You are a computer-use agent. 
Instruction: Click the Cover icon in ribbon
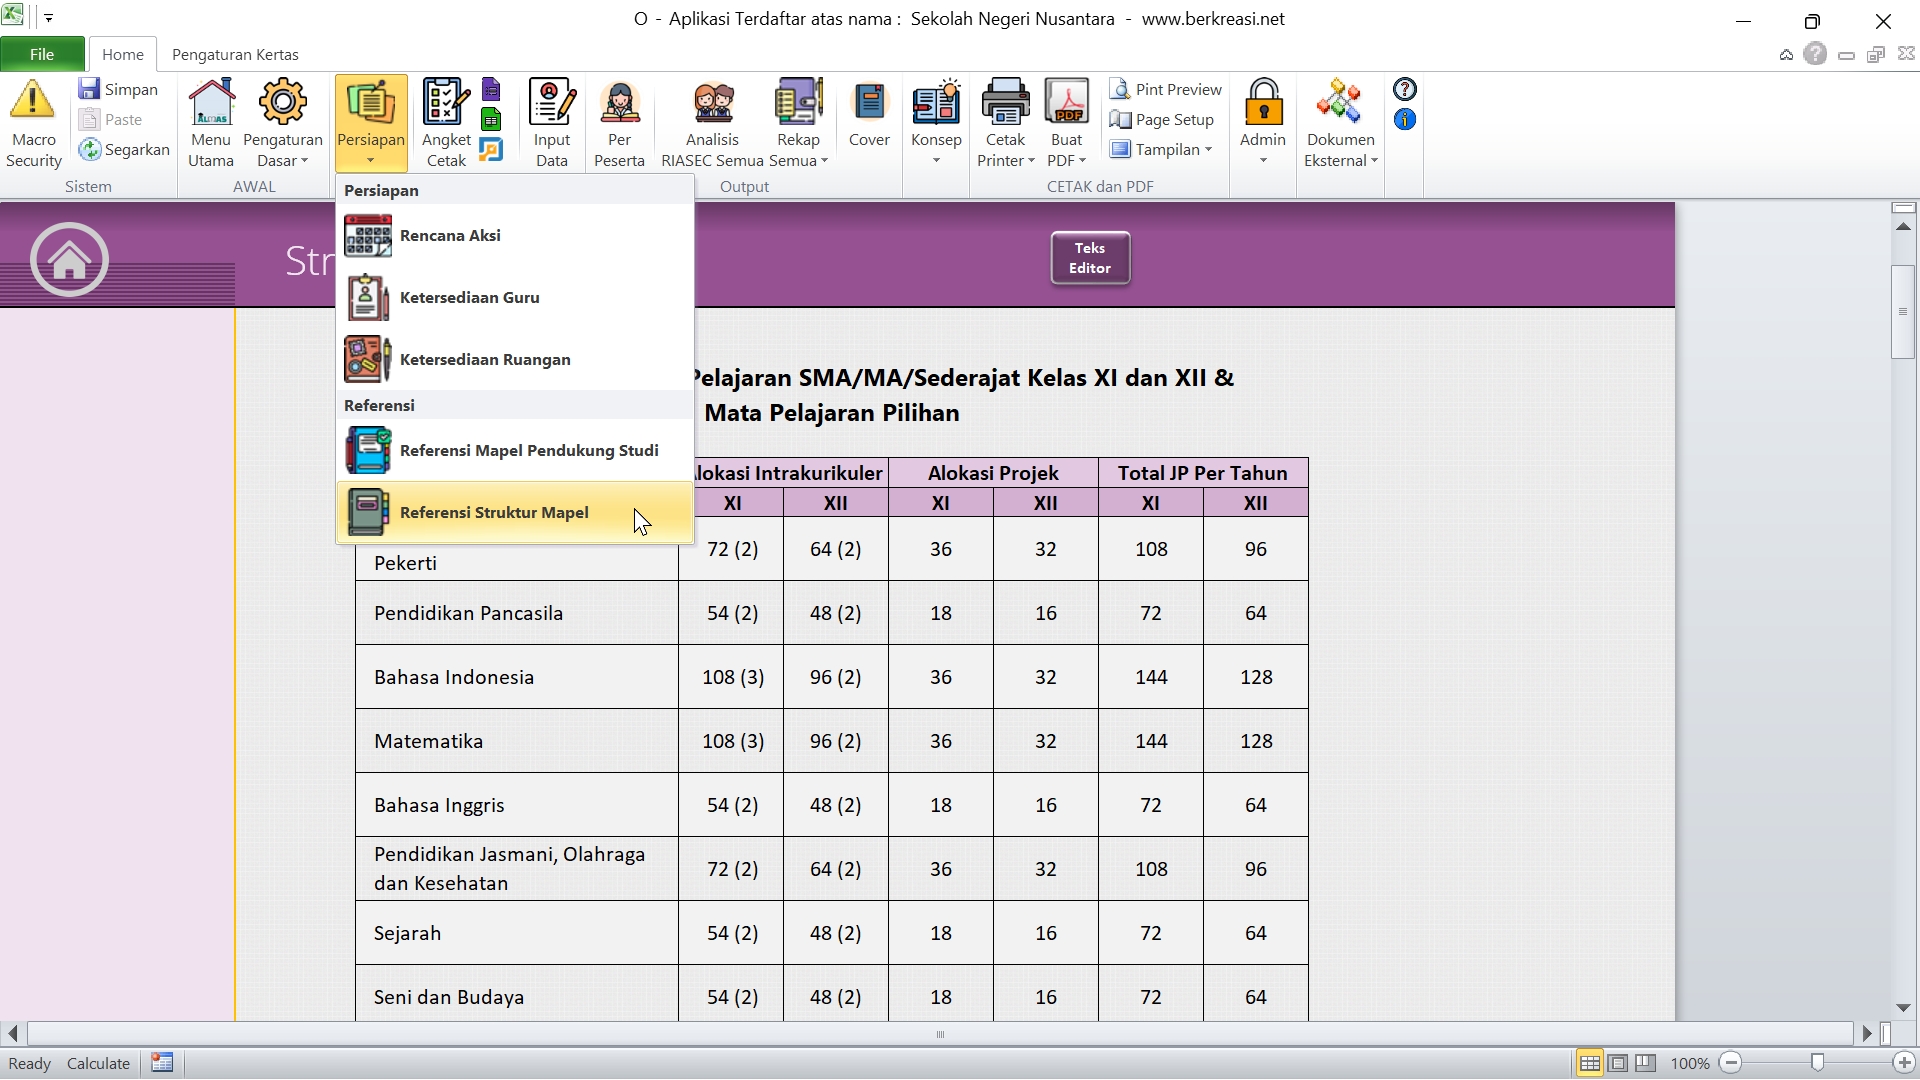click(869, 102)
